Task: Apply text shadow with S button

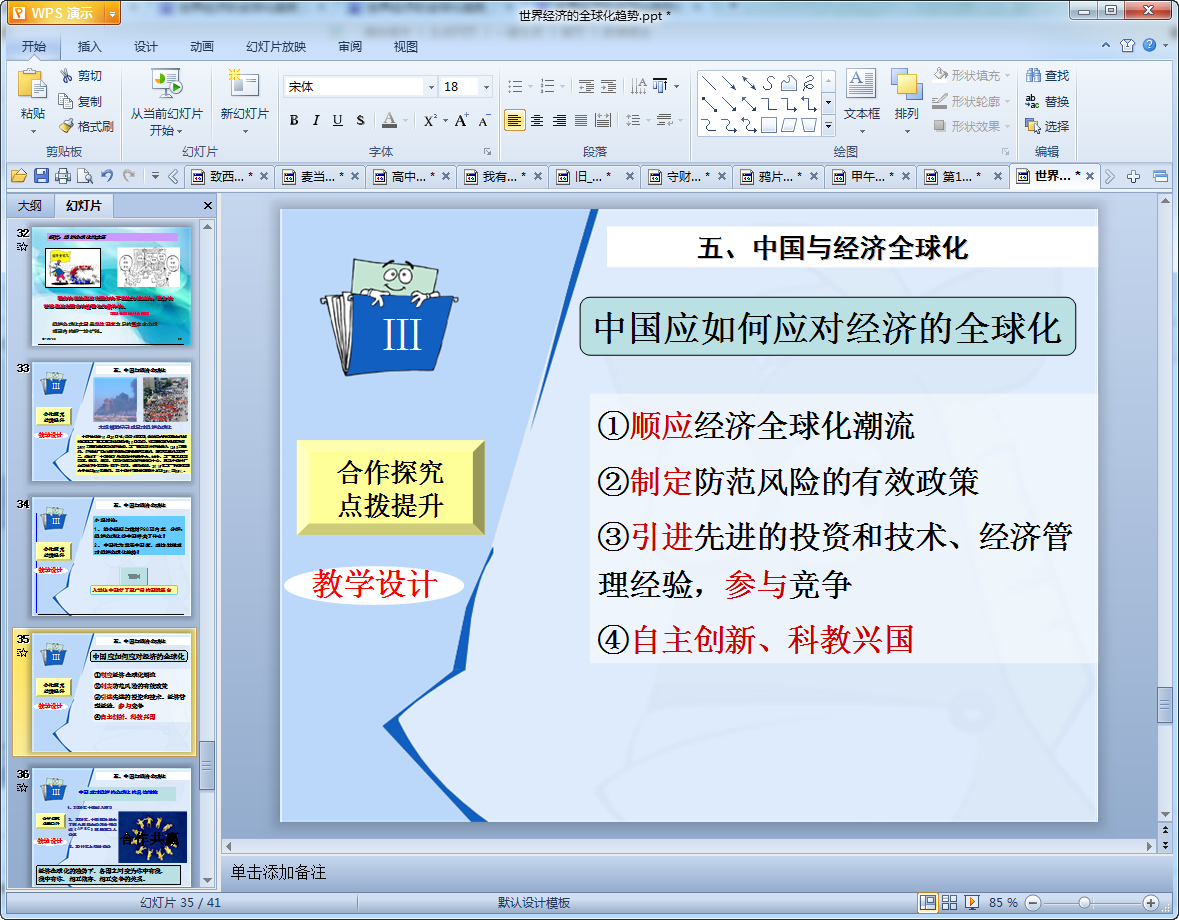Action: point(360,120)
